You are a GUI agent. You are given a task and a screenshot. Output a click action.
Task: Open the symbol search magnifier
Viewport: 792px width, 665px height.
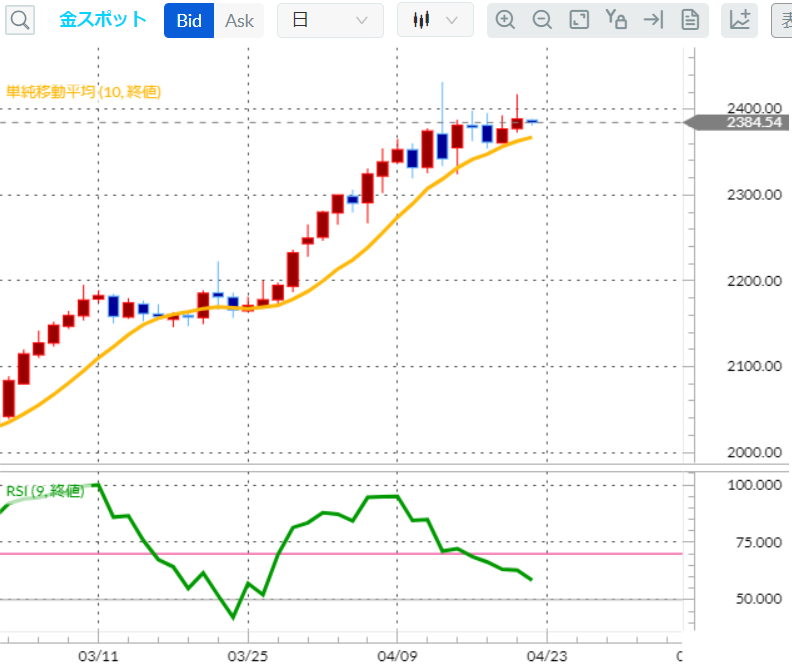pos(20,20)
